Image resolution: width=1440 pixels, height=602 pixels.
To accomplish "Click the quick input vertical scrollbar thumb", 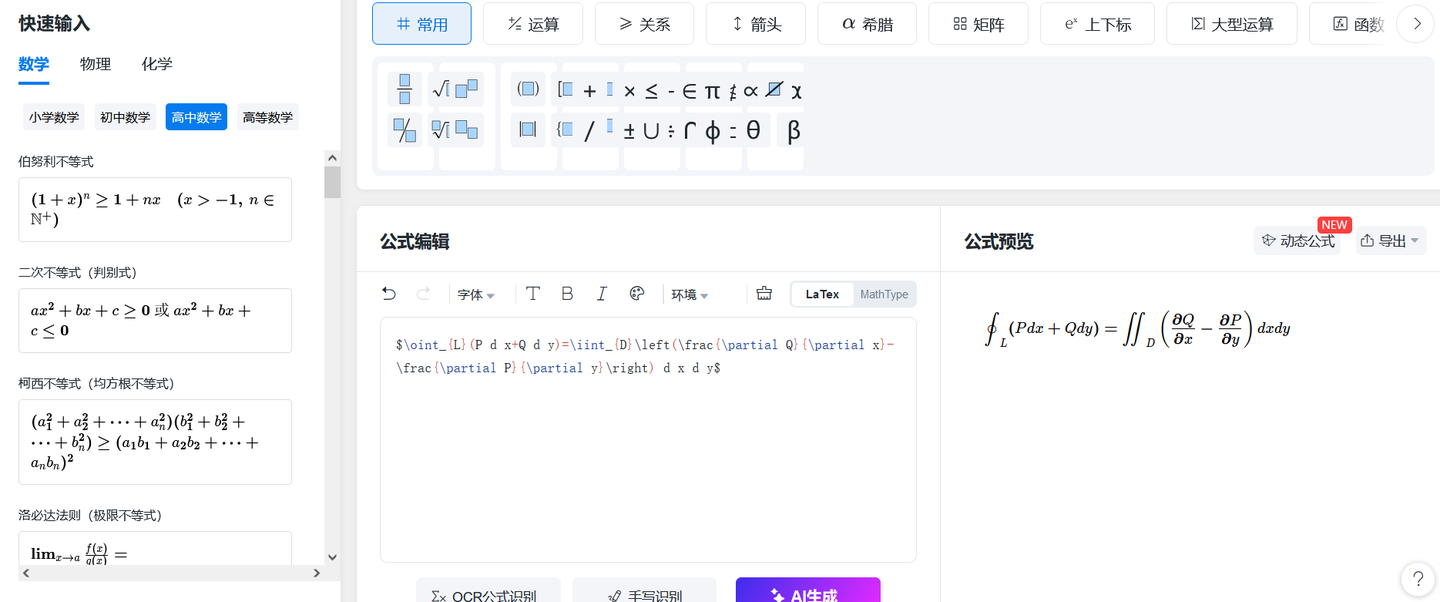I will [x=332, y=182].
